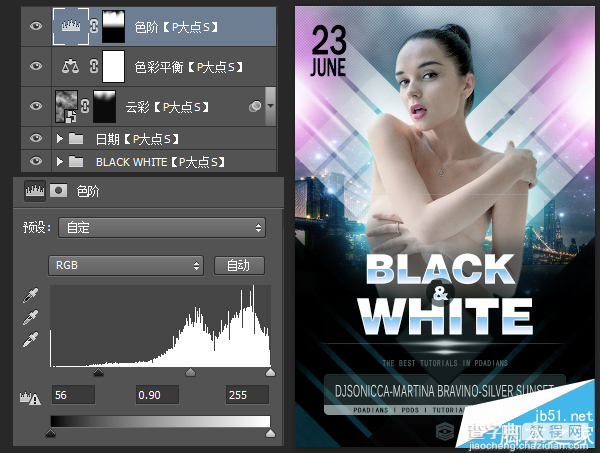The width and height of the screenshot is (600, 453).
Task: Select the 云彩【P大点S】 layer name
Action: (167, 107)
